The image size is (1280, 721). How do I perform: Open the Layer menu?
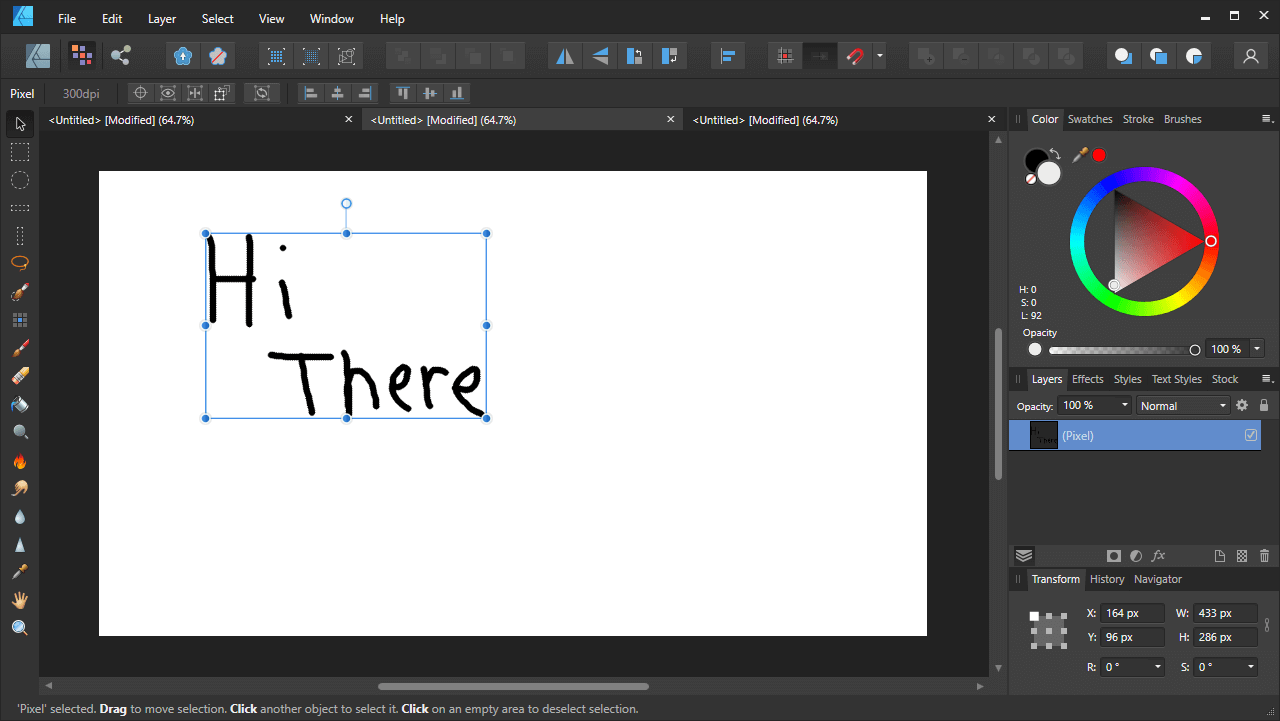(161, 18)
